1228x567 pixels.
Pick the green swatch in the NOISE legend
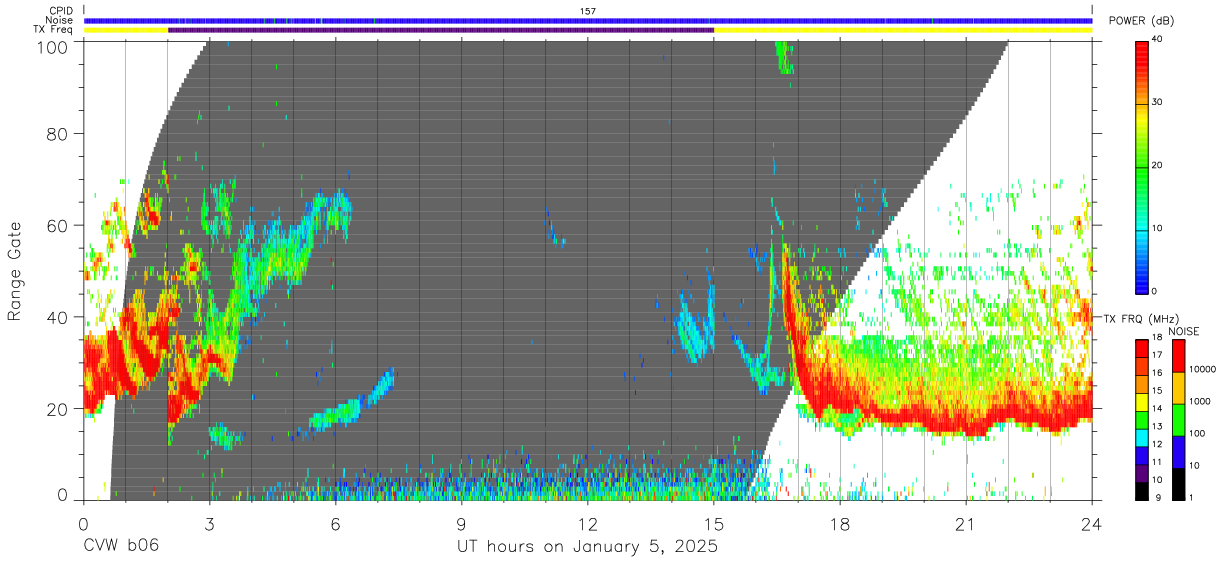[1178, 421]
